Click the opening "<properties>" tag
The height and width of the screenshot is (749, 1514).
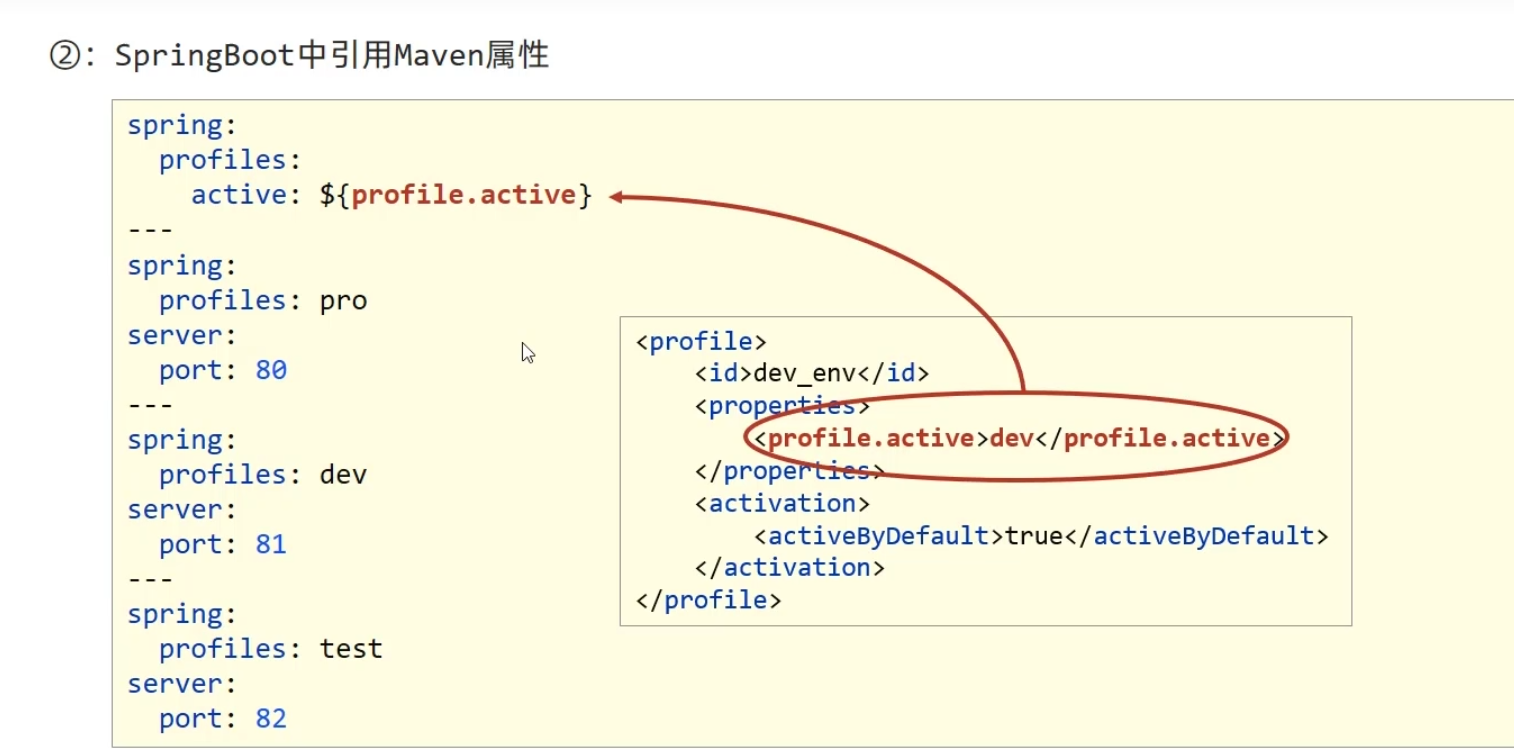click(x=782, y=406)
